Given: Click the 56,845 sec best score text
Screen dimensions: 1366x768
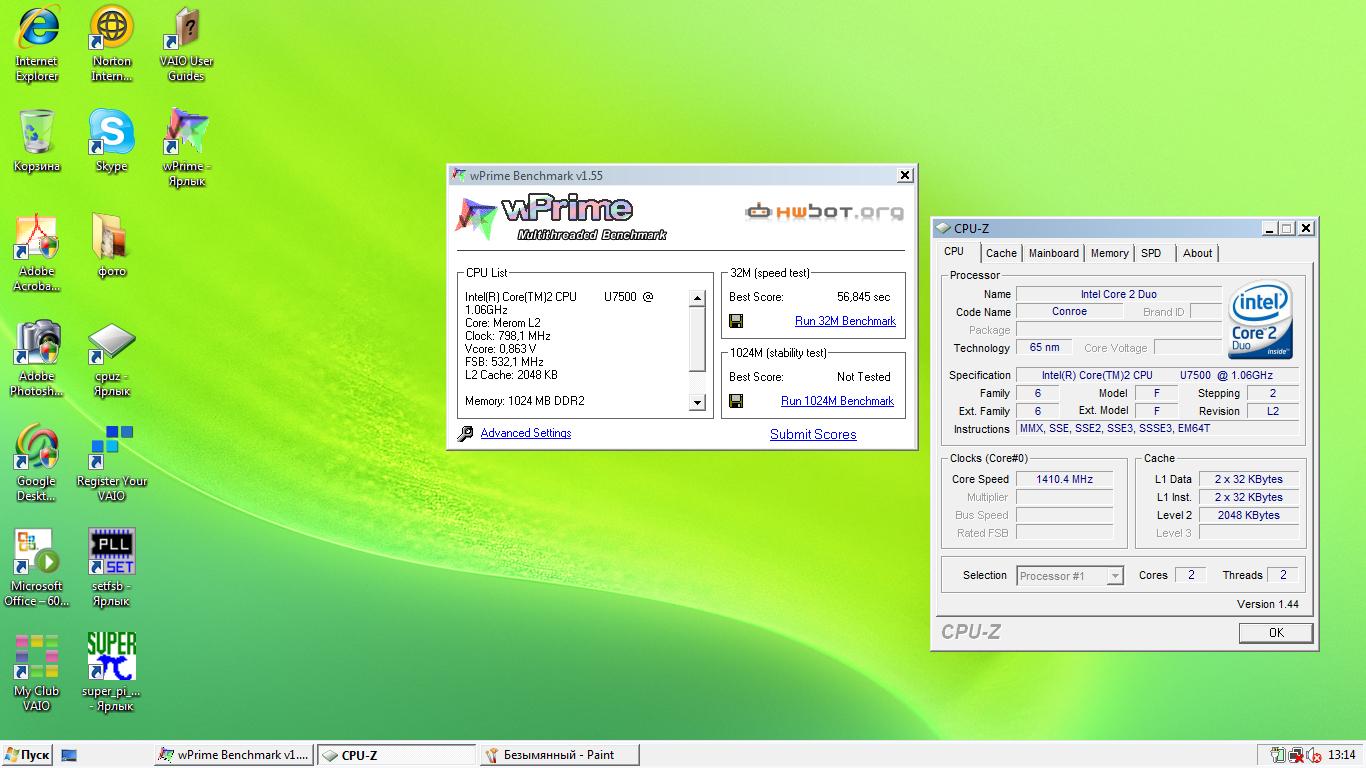Looking at the screenshot, I should pyautogui.click(x=863, y=297).
